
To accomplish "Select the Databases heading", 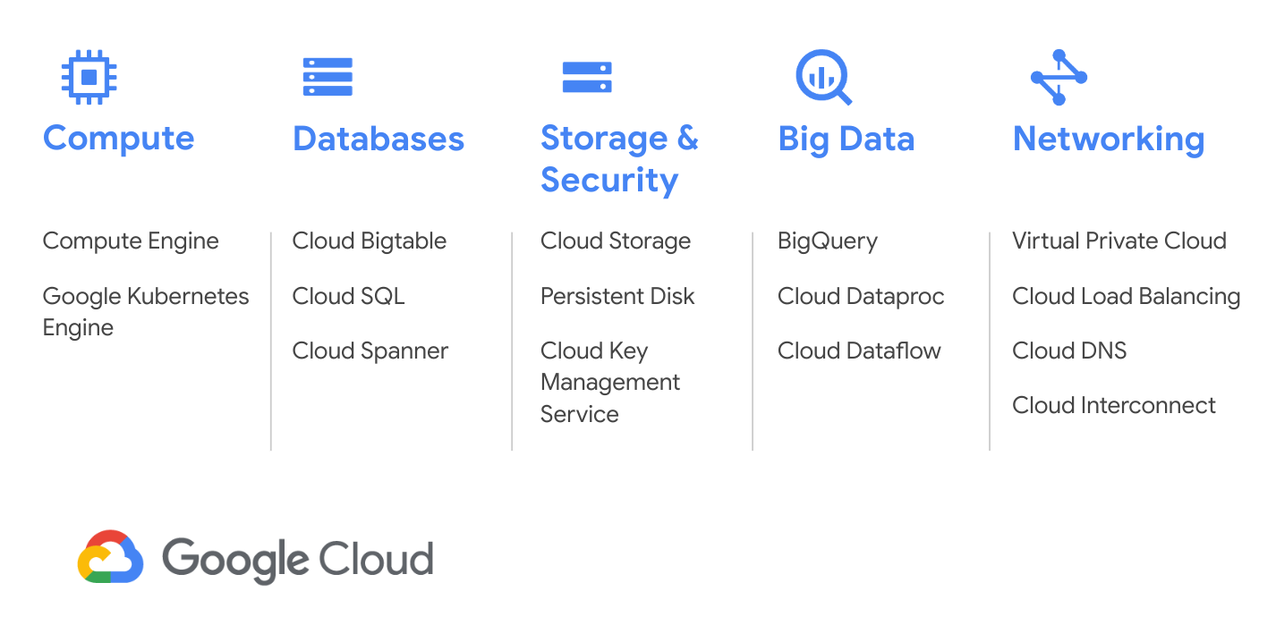I will pos(378,139).
